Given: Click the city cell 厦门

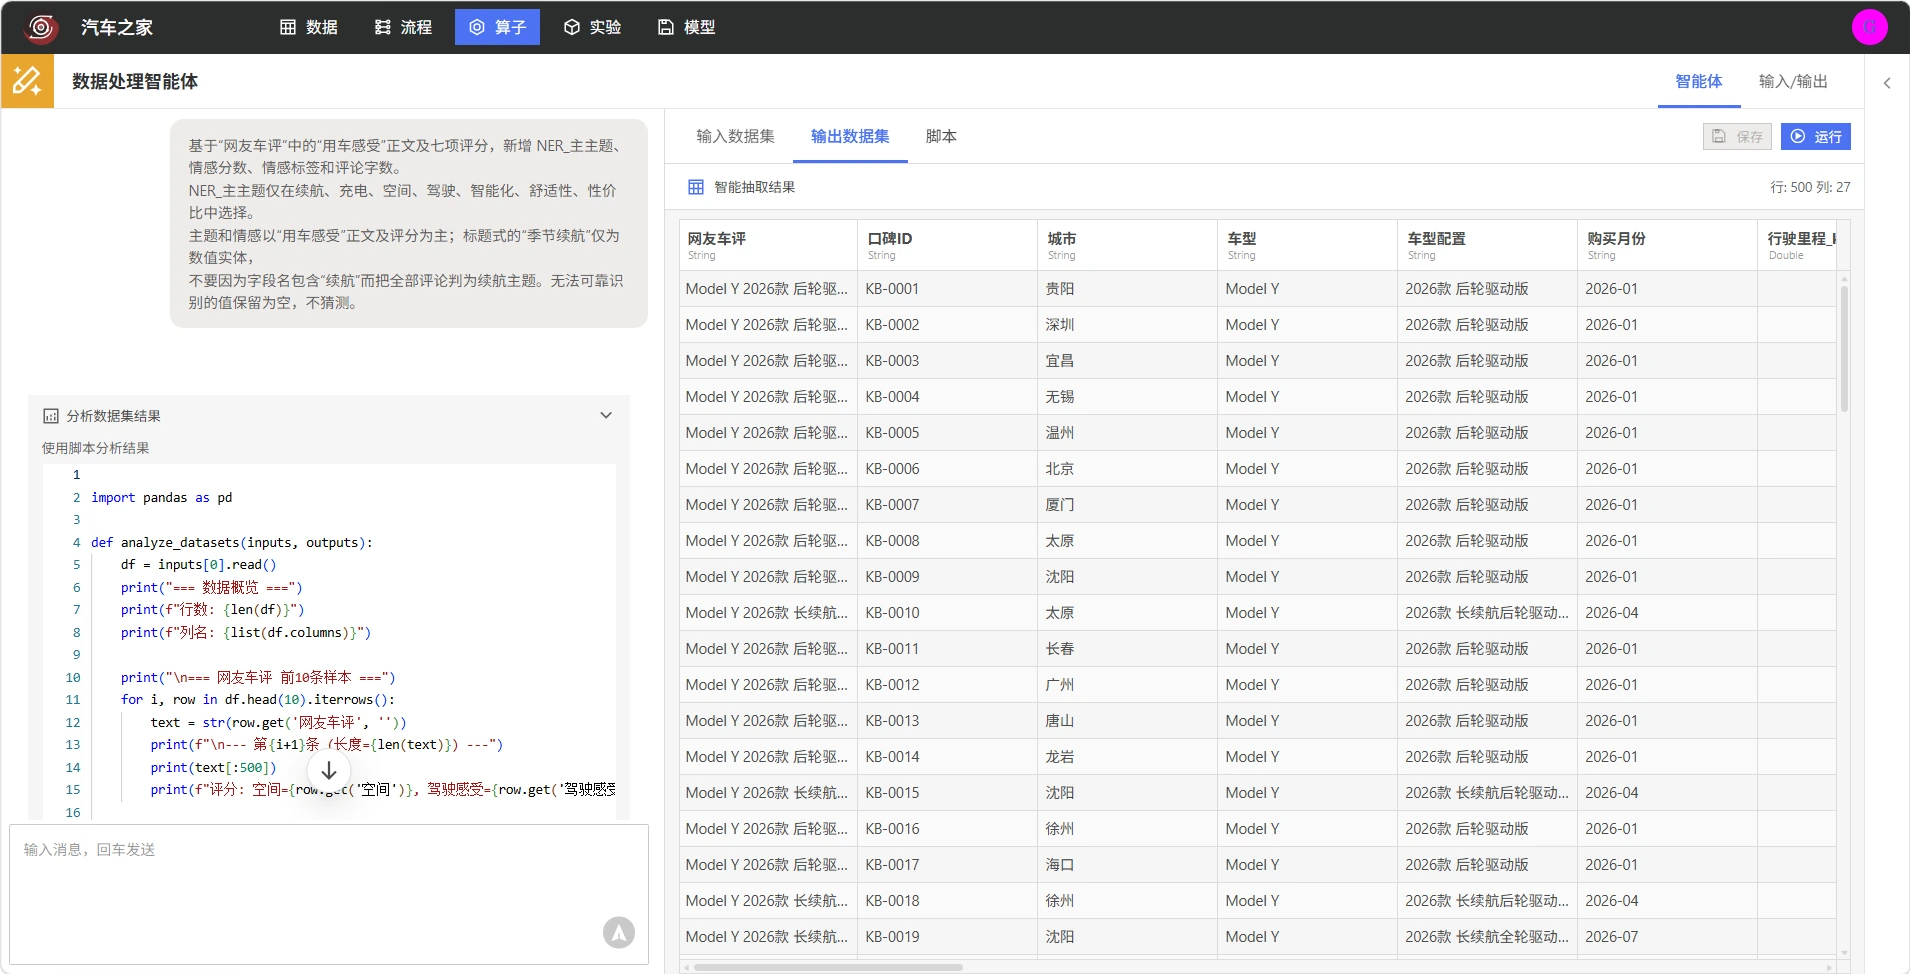Looking at the screenshot, I should (1127, 505).
